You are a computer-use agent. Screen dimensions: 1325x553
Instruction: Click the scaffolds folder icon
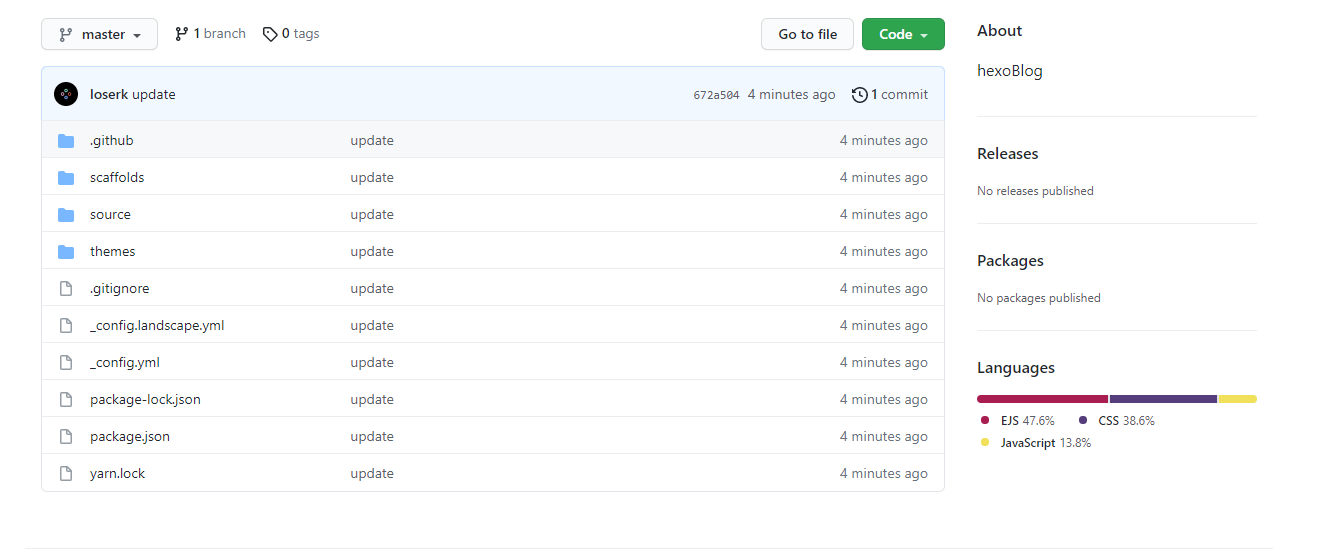[x=66, y=178]
